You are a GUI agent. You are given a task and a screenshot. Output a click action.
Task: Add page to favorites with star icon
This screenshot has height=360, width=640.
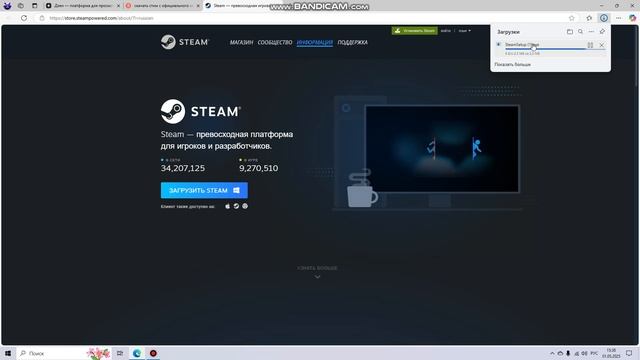(571, 18)
